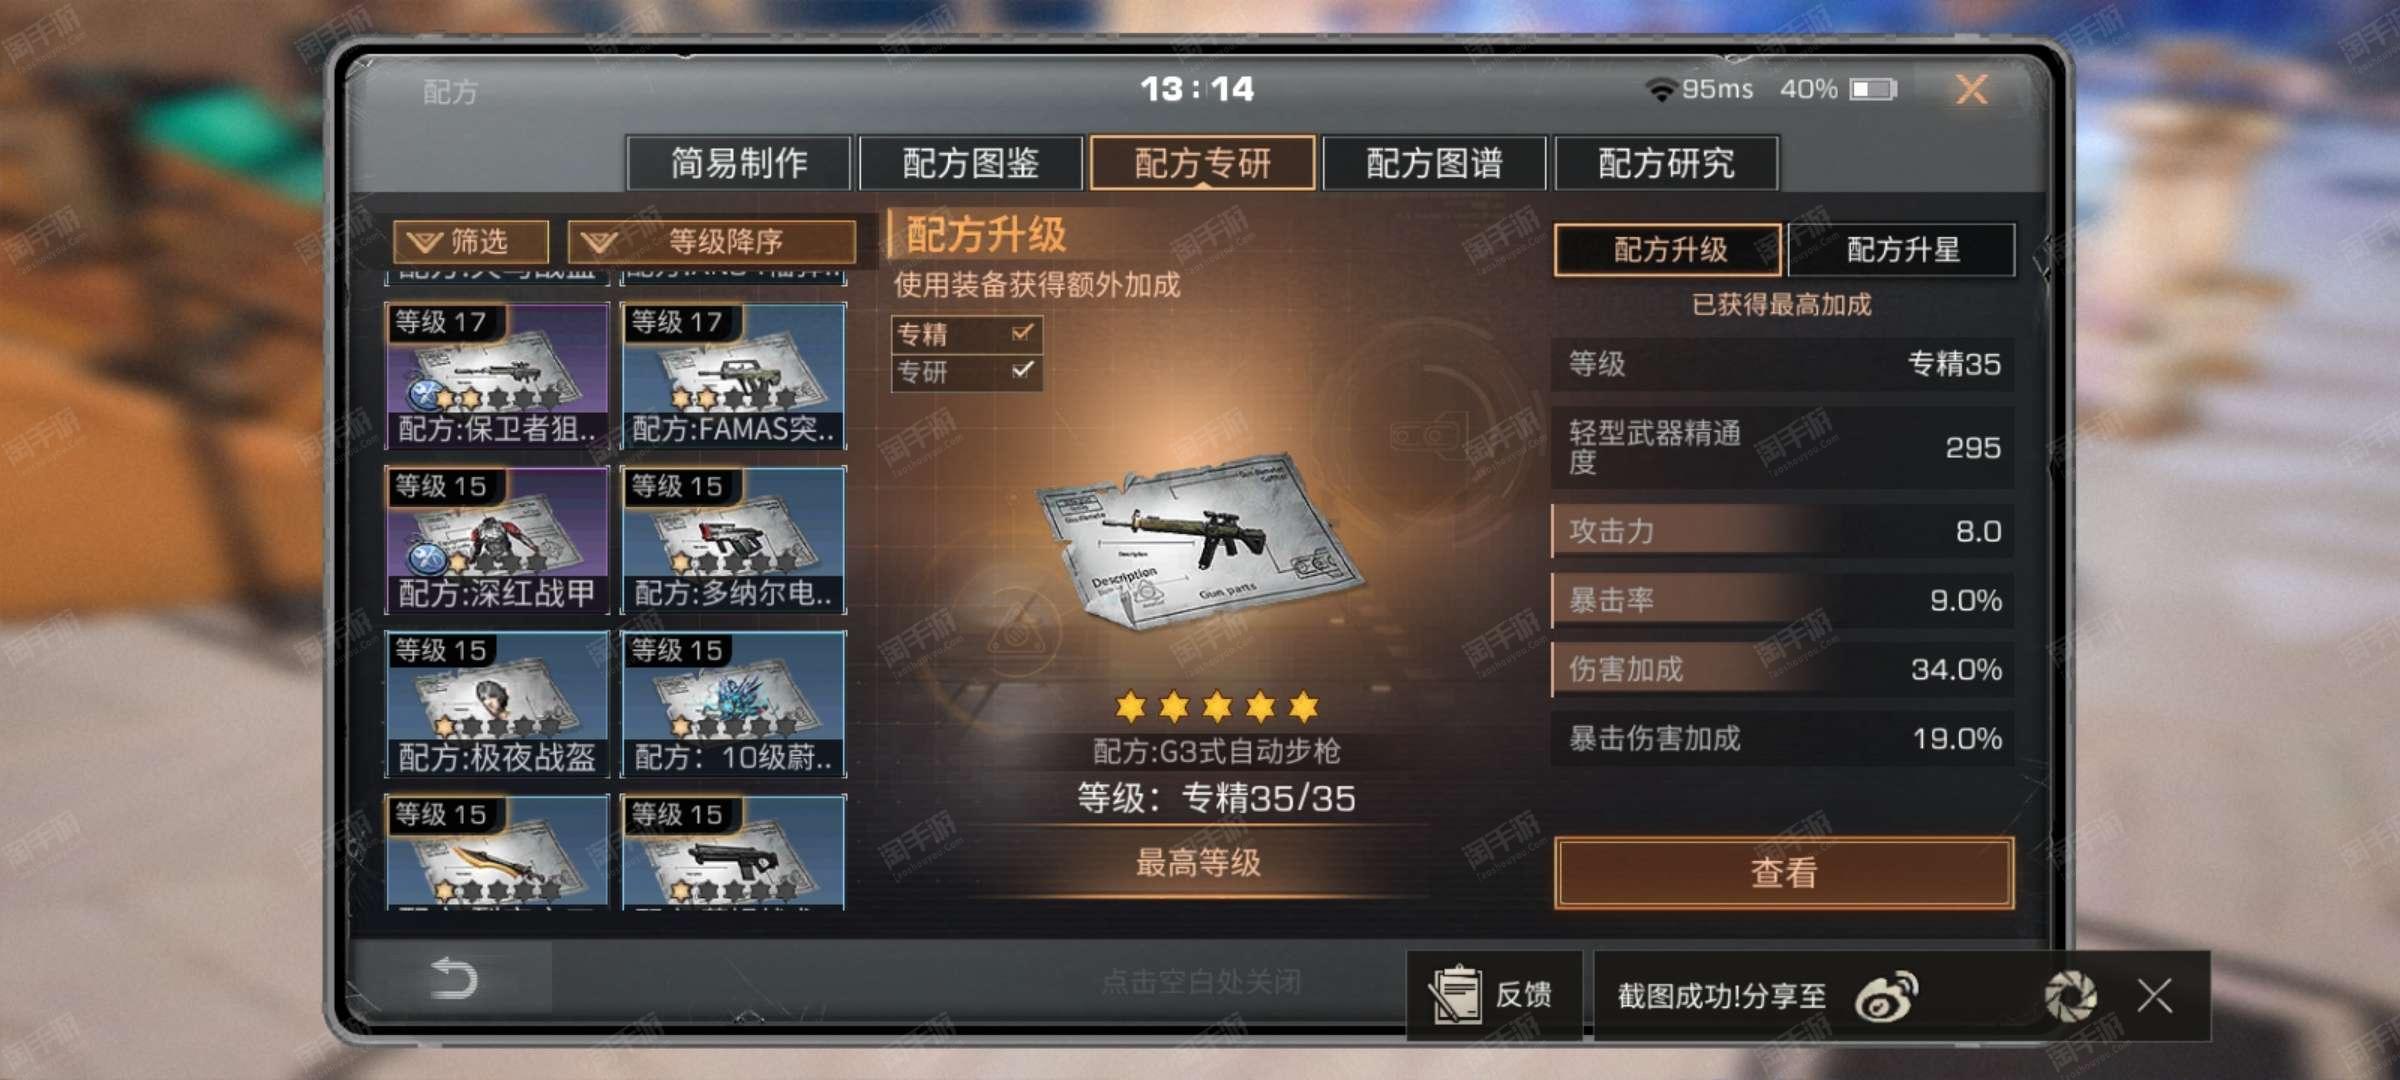
Task: Close the 配方 panel with orange X
Action: pyautogui.click(x=1971, y=89)
